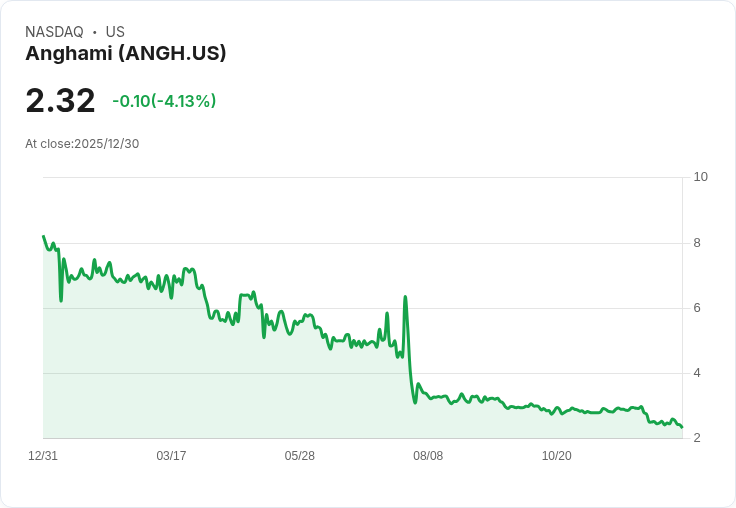Select the 08/08 date on x-axis
Screen dimensions: 736x508
click(x=428, y=456)
